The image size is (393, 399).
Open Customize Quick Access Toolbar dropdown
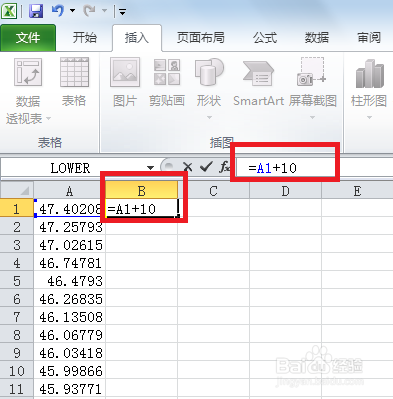tap(122, 12)
